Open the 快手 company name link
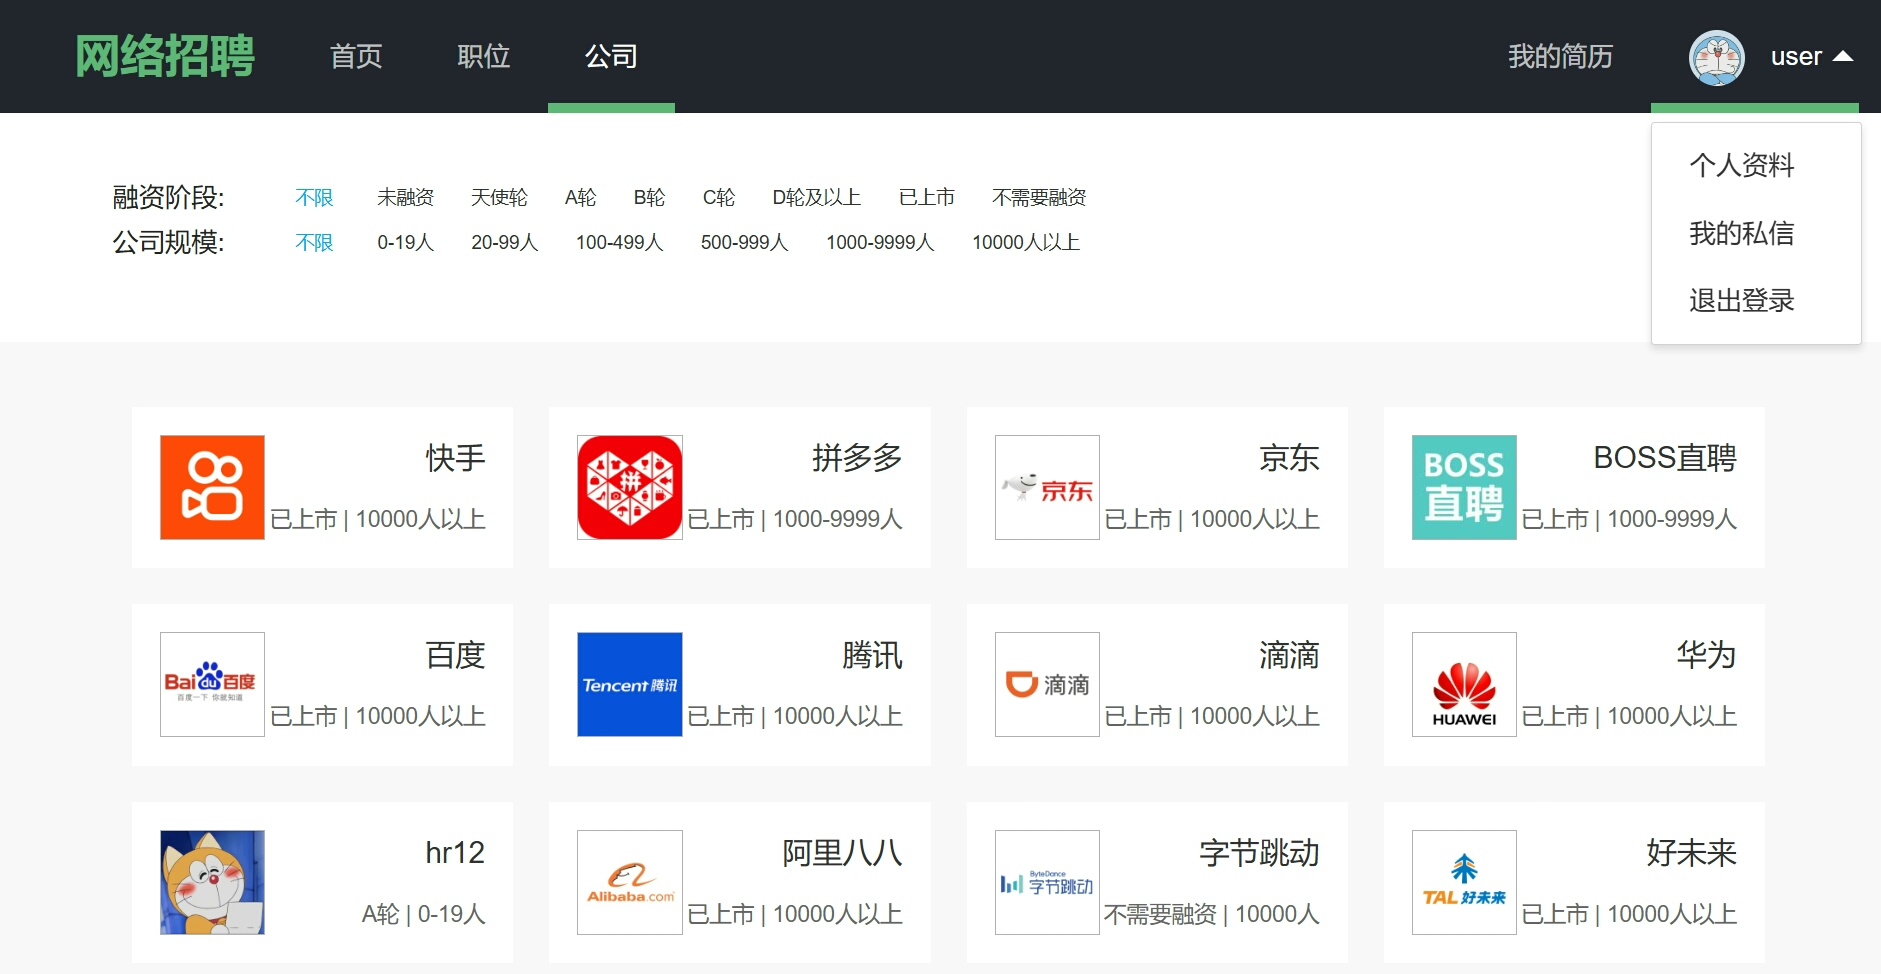1881x974 pixels. 455,458
